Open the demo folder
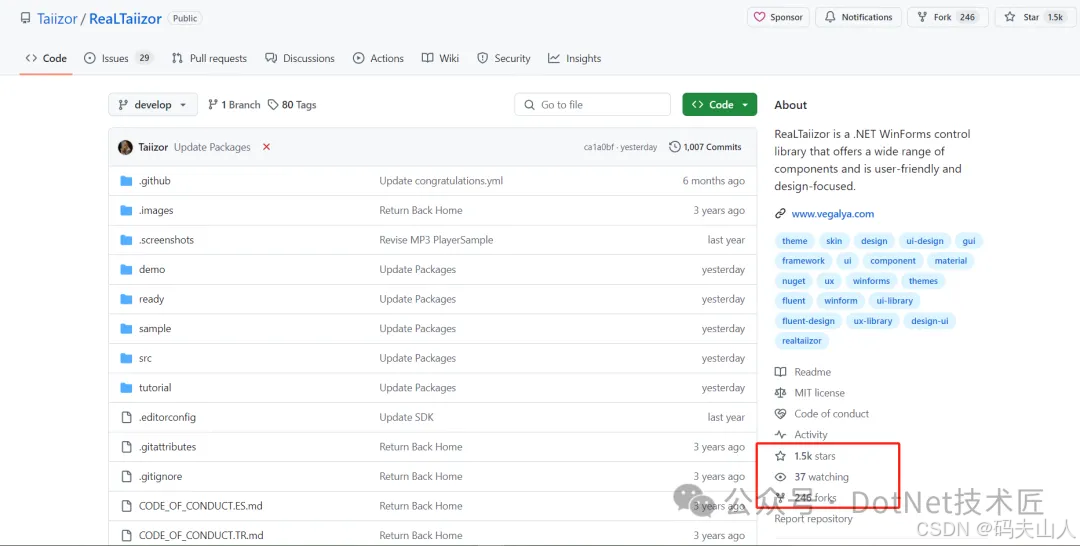The width and height of the screenshot is (1080, 546). click(x=152, y=270)
